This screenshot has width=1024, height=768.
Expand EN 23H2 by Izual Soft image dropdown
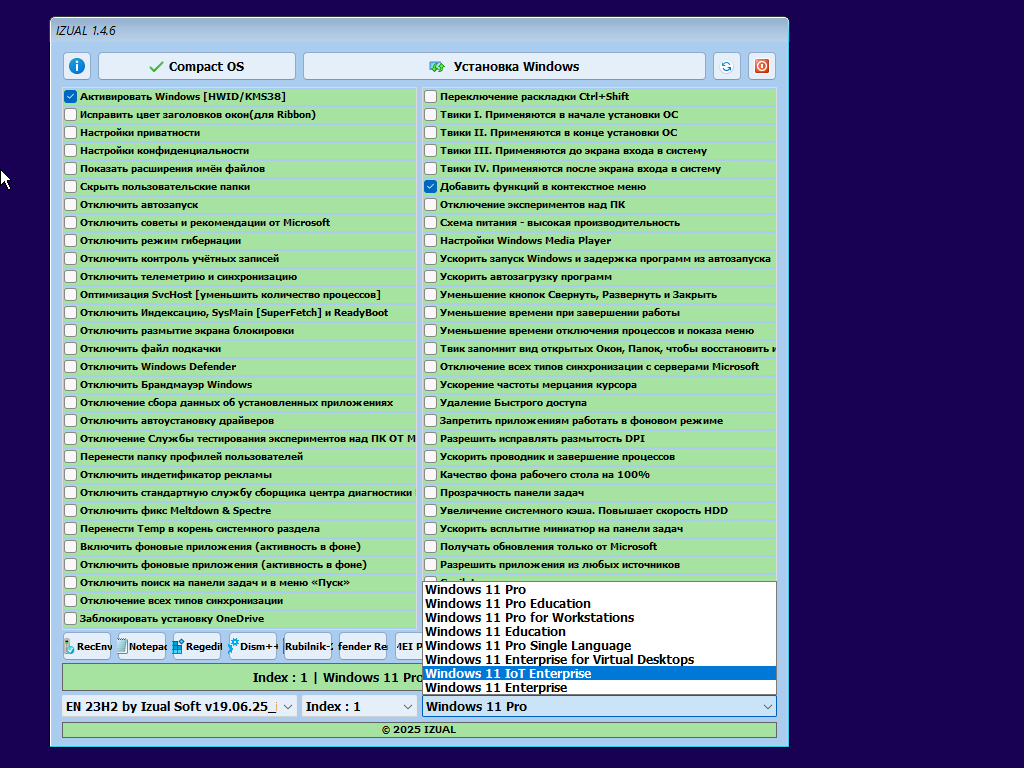tap(180, 707)
